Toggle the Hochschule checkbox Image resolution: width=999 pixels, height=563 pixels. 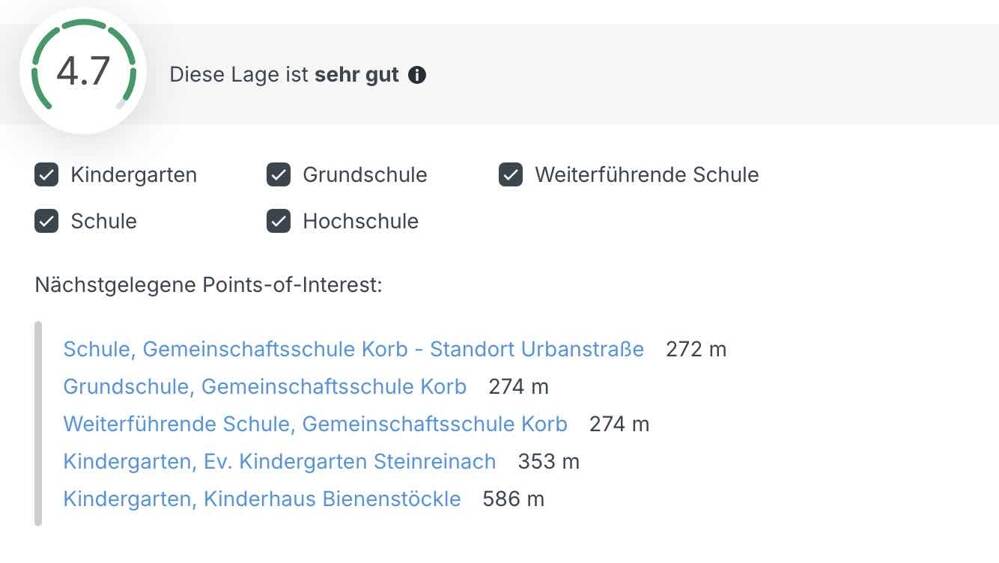coord(278,221)
